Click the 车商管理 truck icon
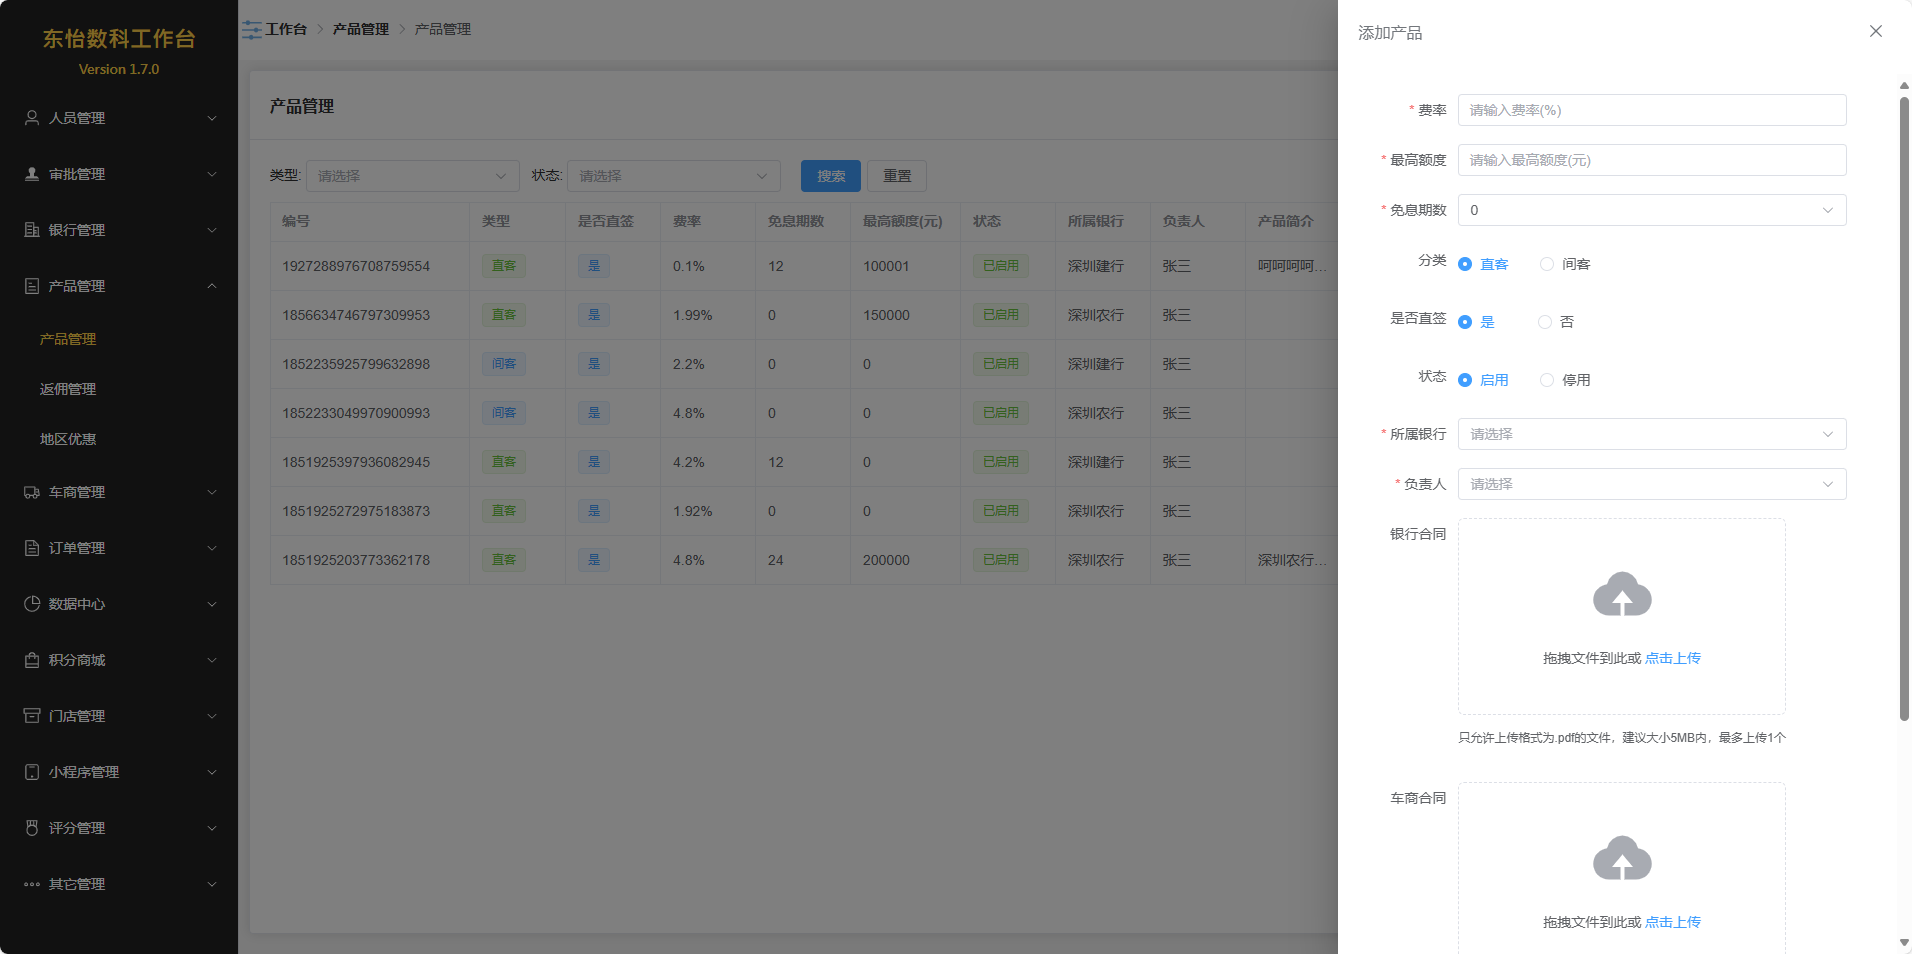Image resolution: width=1912 pixels, height=954 pixels. click(32, 492)
